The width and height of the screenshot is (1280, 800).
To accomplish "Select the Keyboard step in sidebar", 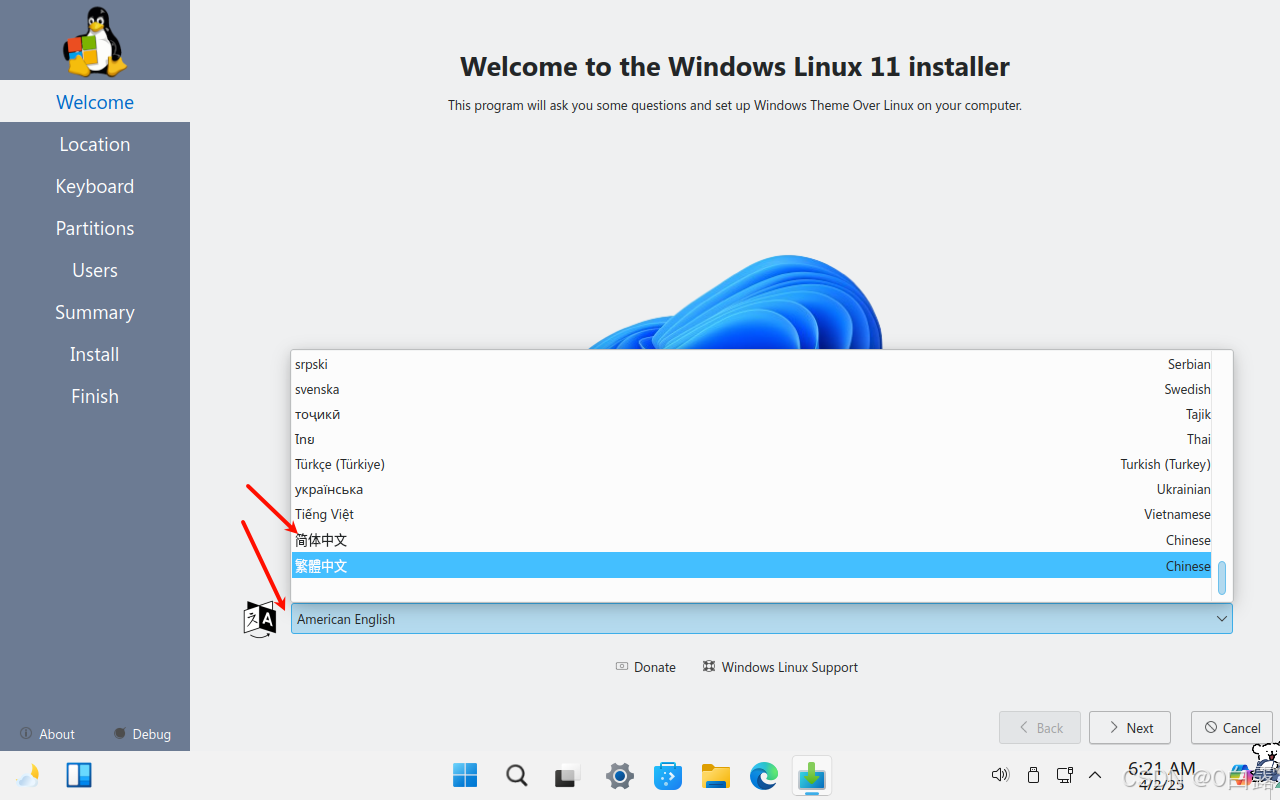I will click(x=95, y=186).
